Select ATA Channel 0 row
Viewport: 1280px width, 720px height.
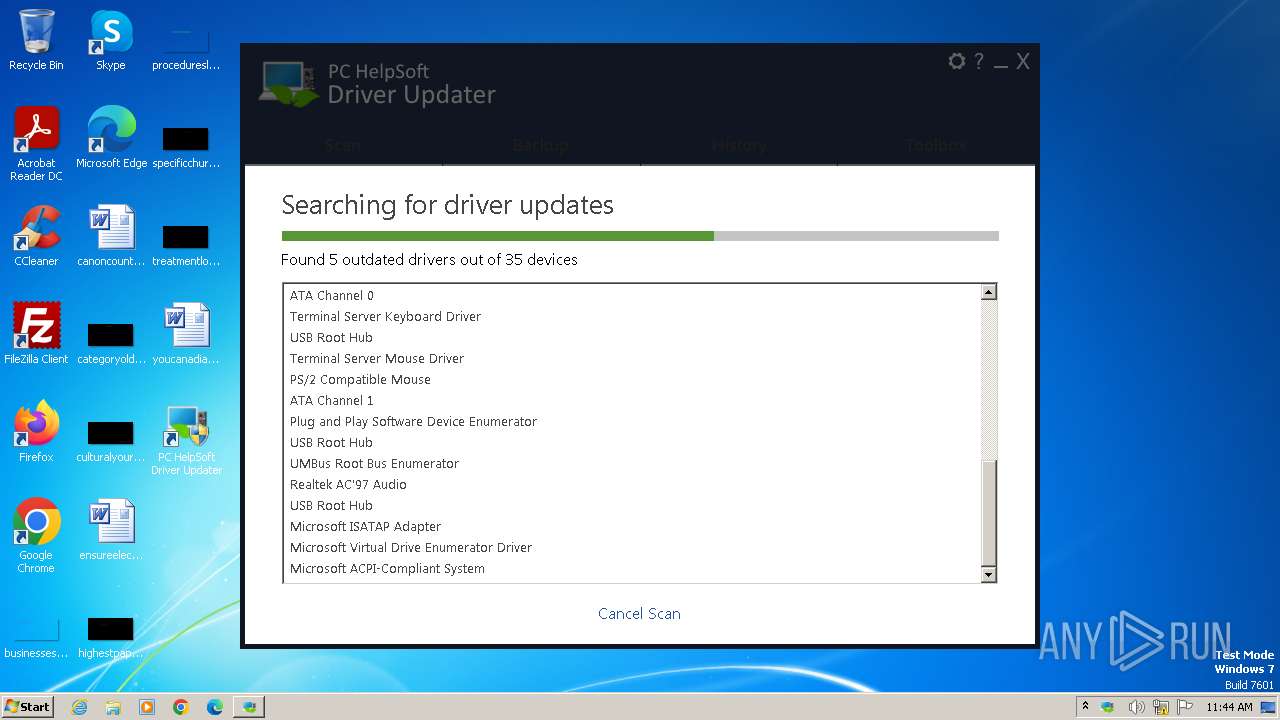[632, 296]
